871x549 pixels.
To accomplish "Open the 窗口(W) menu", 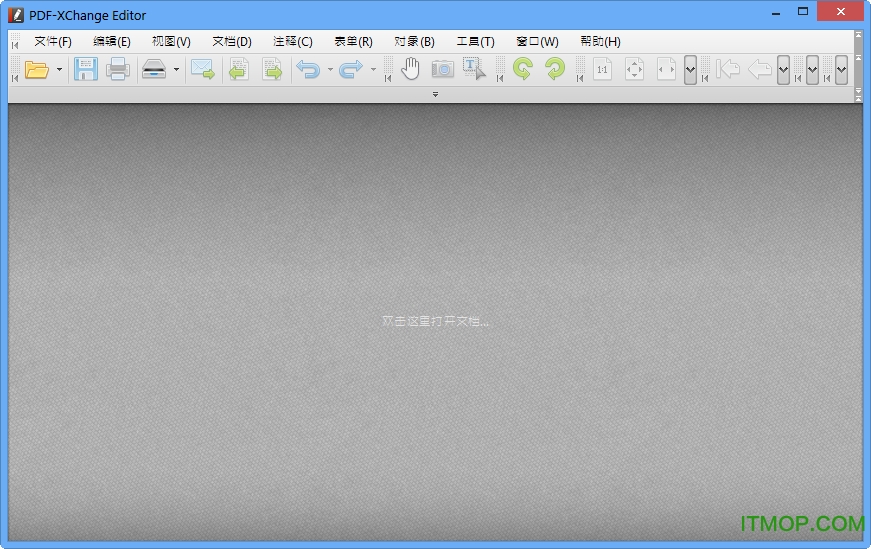I will point(537,42).
